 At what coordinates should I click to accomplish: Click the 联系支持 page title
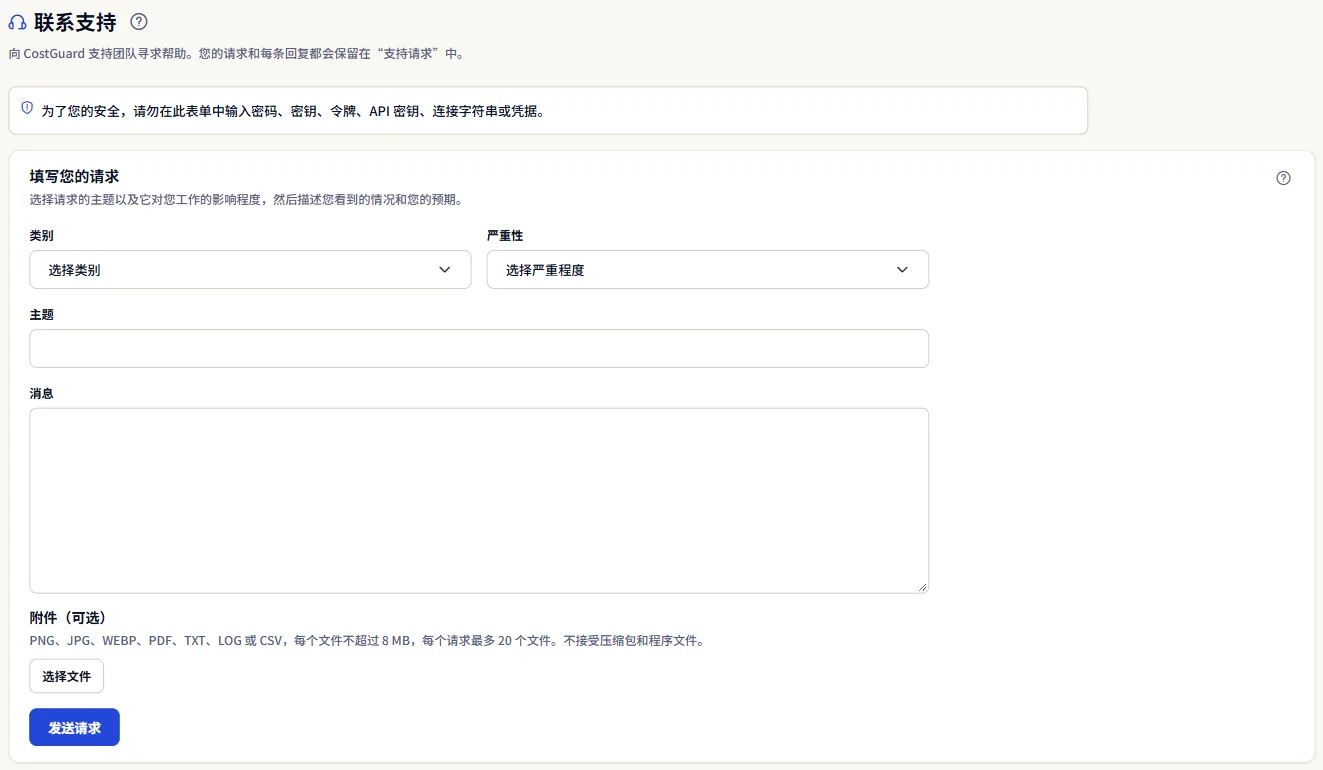point(75,22)
